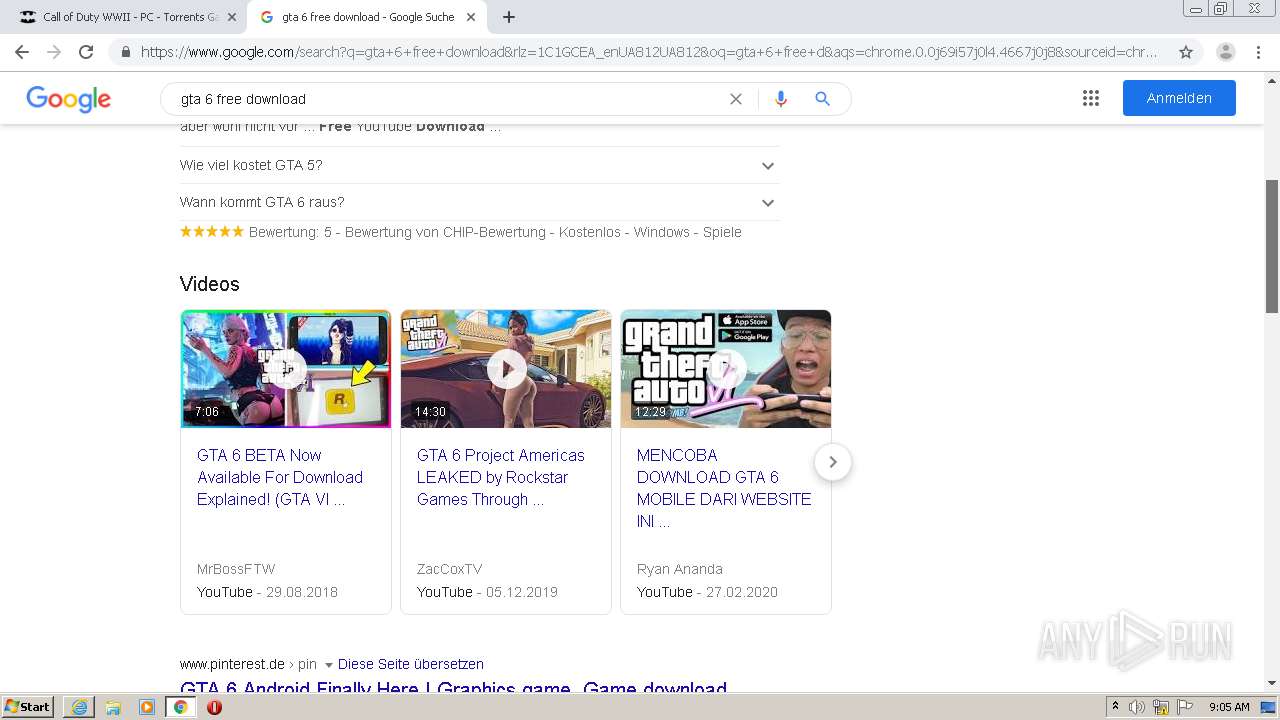This screenshot has width=1280, height=720.
Task: Open the Windows Start menu
Action: click(27, 707)
